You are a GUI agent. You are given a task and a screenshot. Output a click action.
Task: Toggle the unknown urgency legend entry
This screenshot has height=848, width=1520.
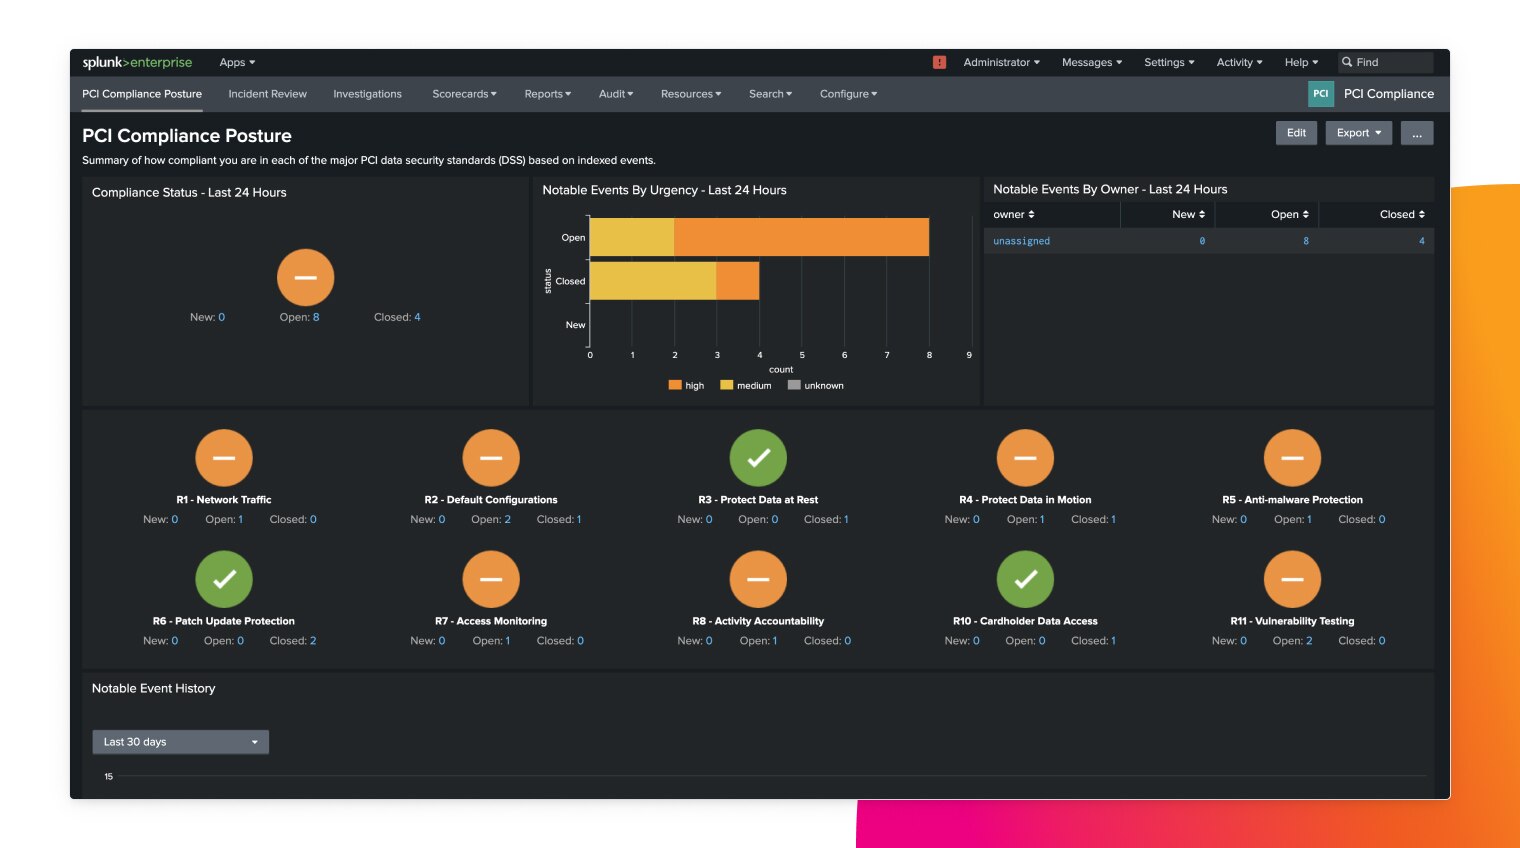[816, 385]
